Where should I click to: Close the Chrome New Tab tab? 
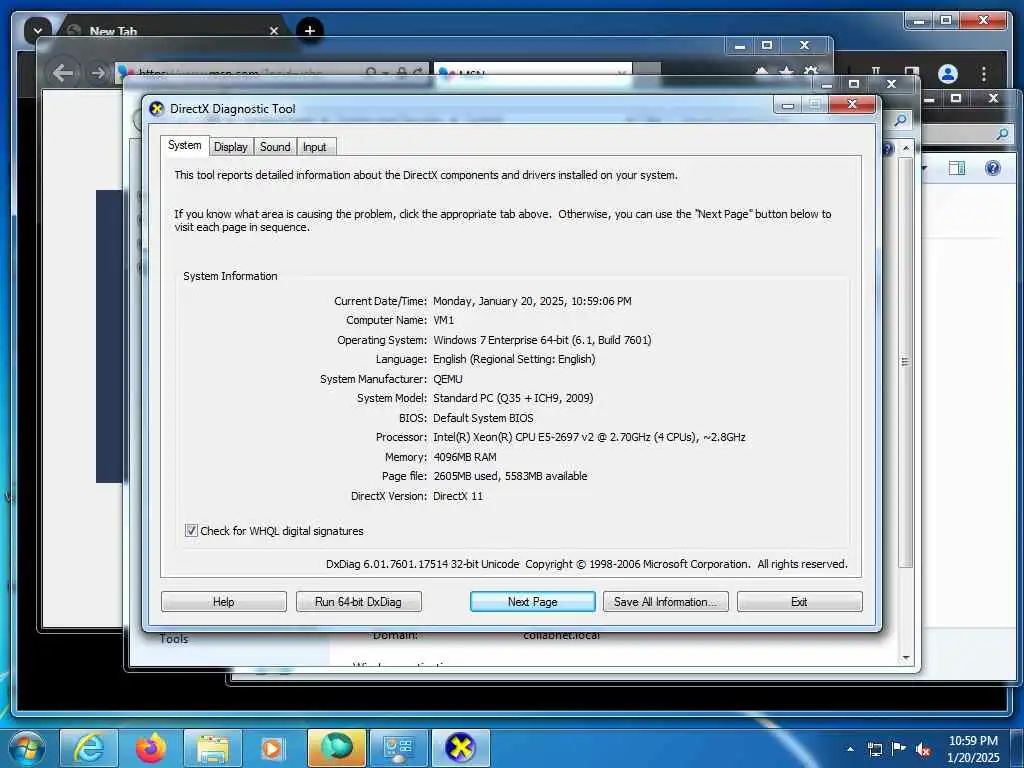coord(274,31)
